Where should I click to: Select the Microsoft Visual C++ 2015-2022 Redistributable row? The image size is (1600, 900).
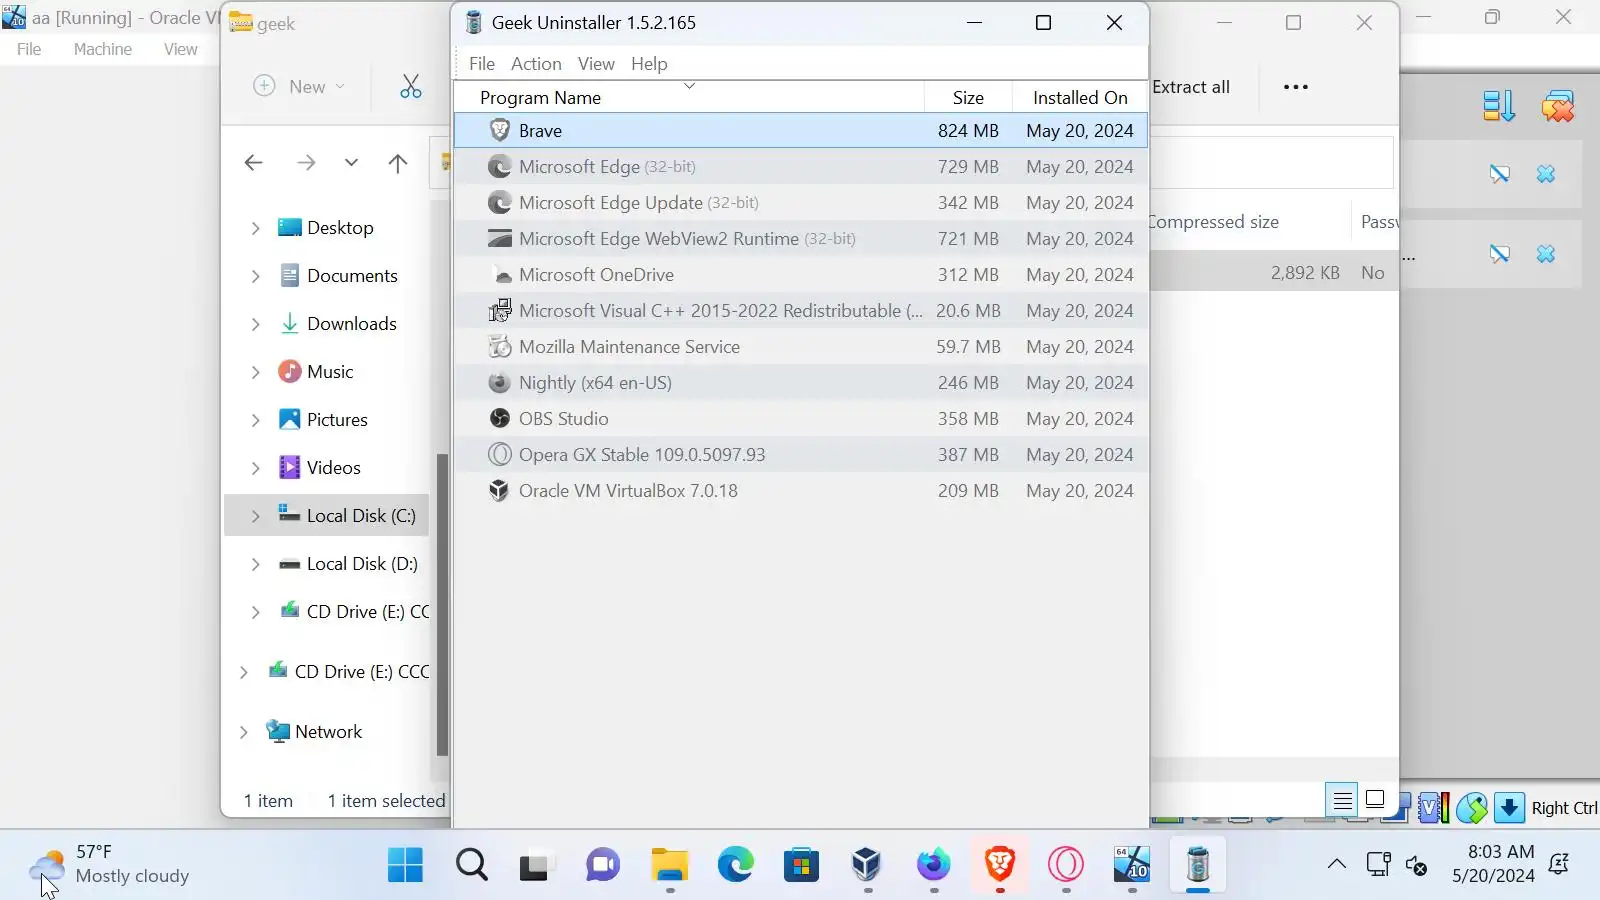800,310
